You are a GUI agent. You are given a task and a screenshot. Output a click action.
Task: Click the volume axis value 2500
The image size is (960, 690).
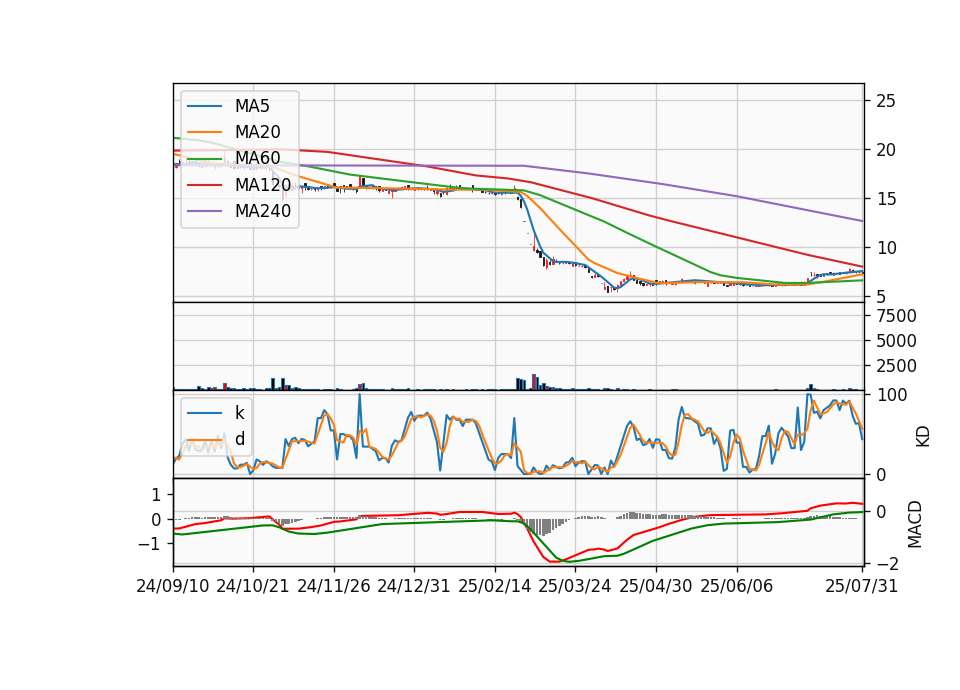click(896, 366)
